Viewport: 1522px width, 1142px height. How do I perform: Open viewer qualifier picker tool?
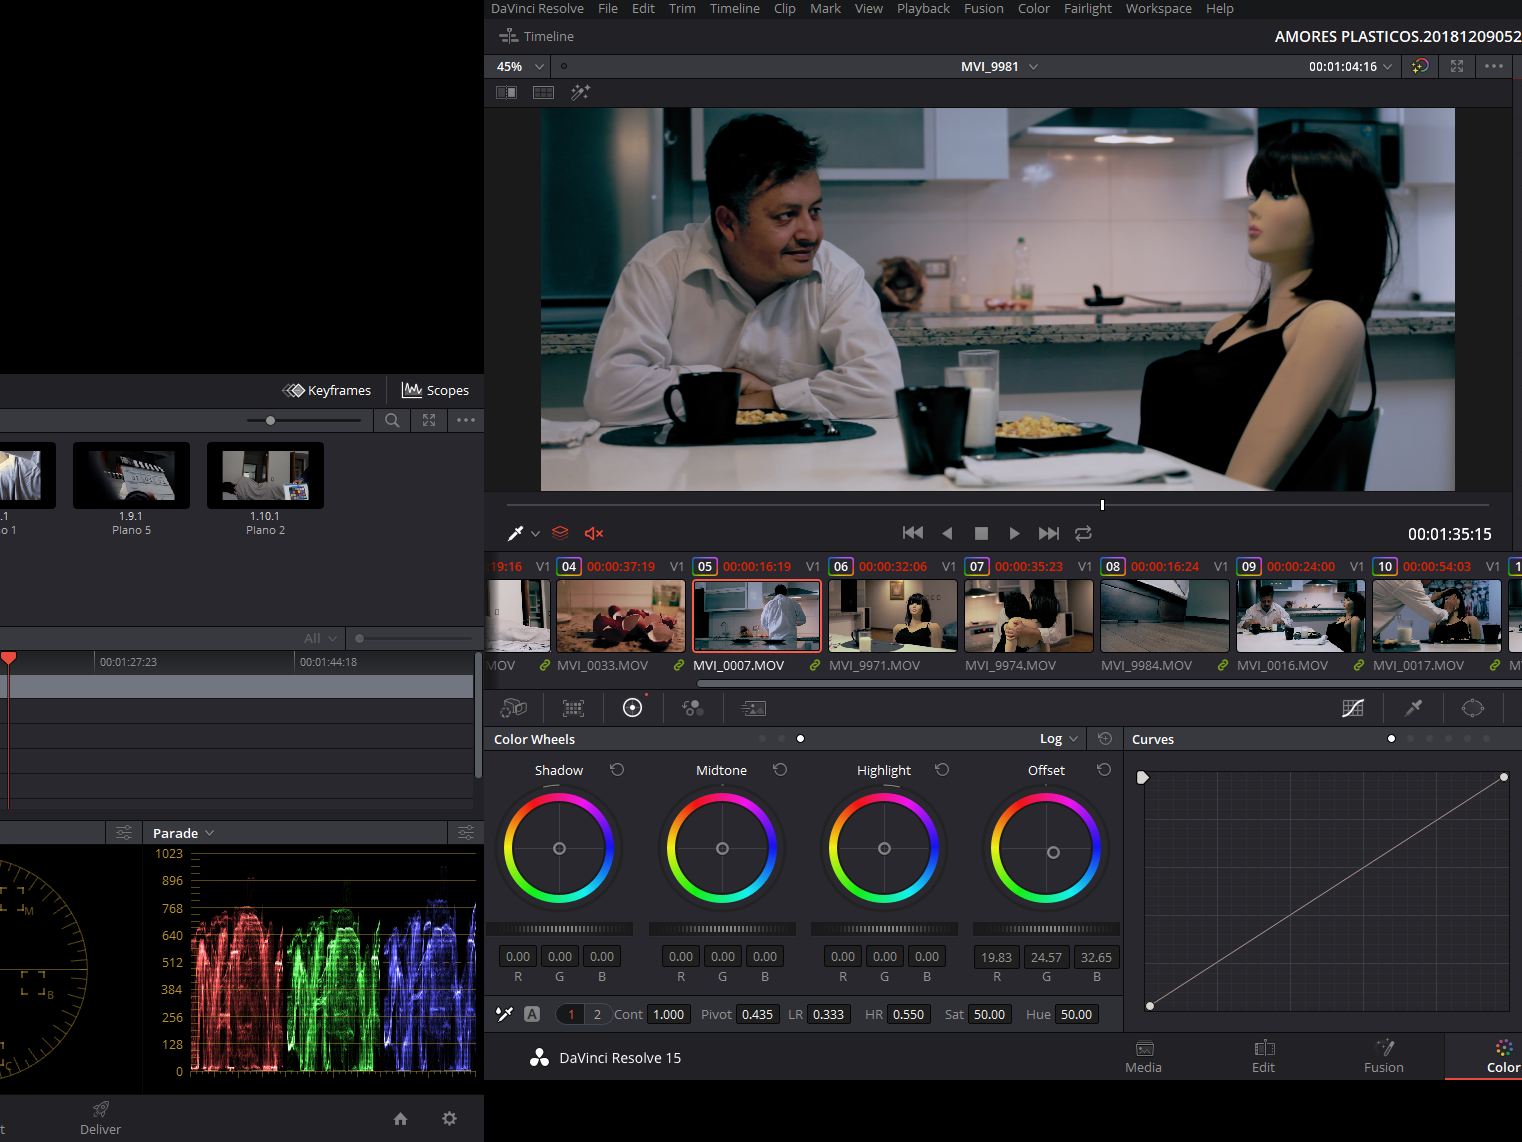[516, 533]
